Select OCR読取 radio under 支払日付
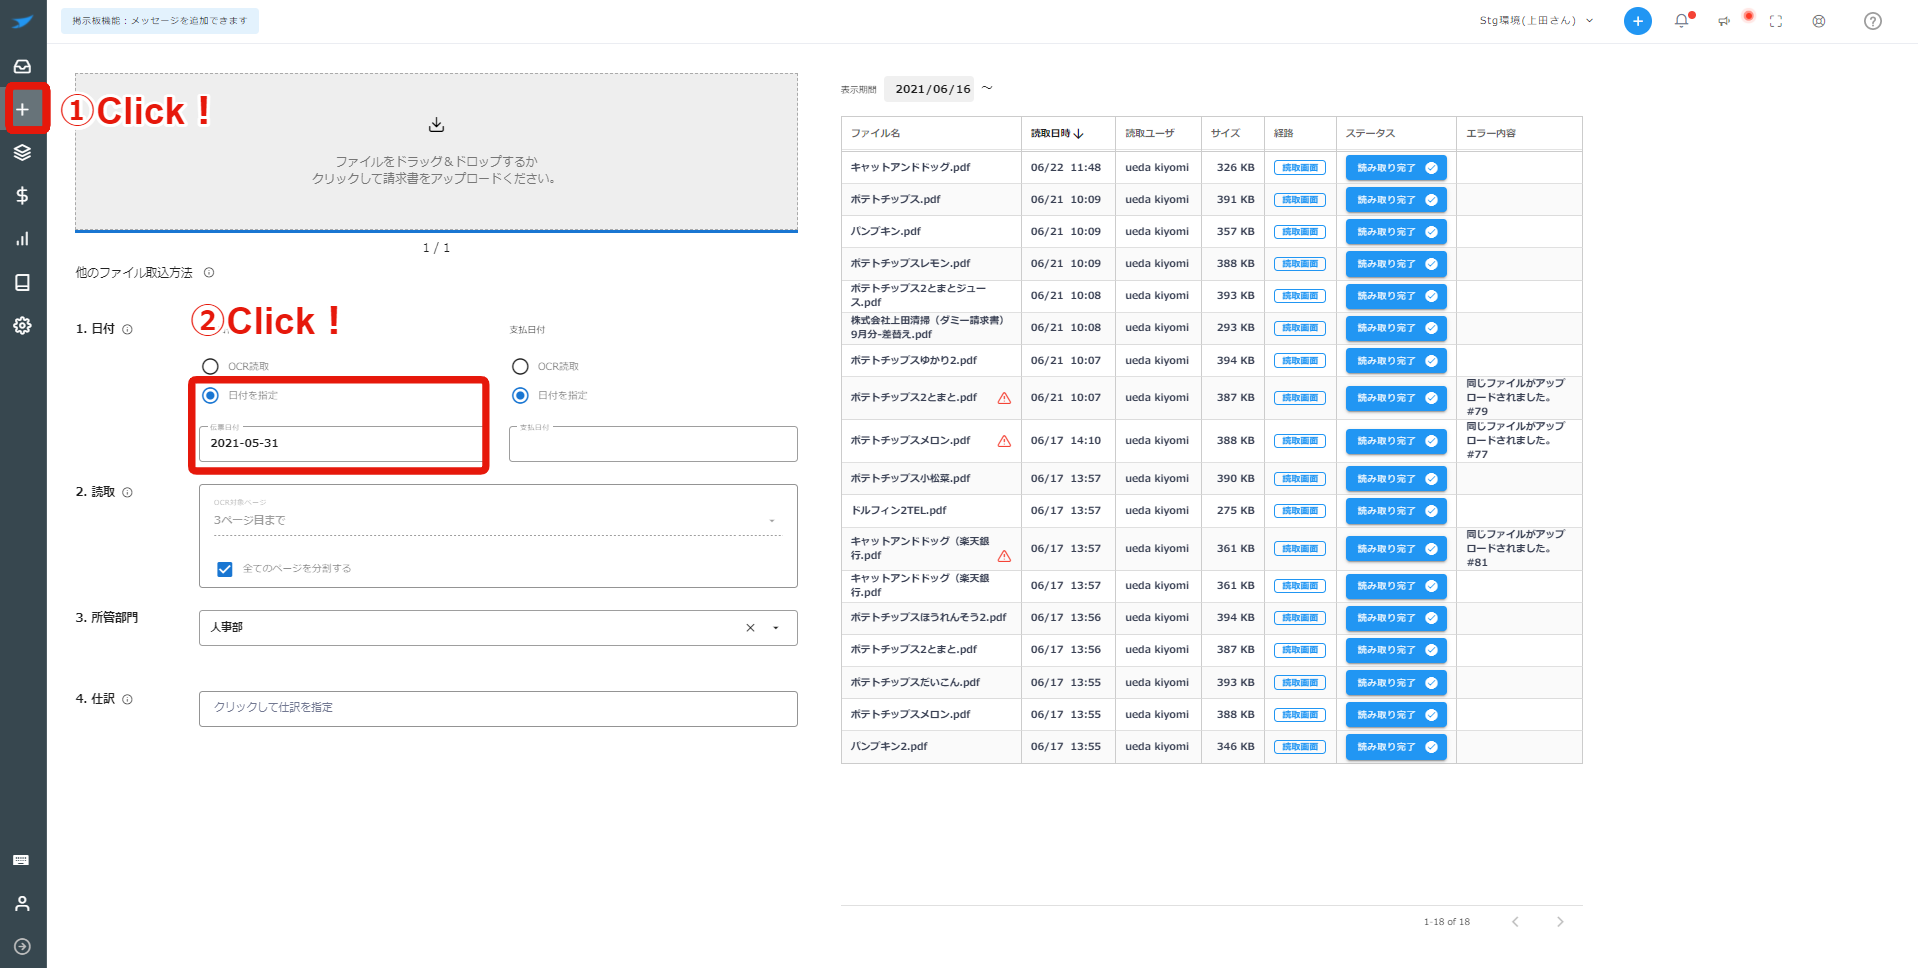 [x=520, y=366]
